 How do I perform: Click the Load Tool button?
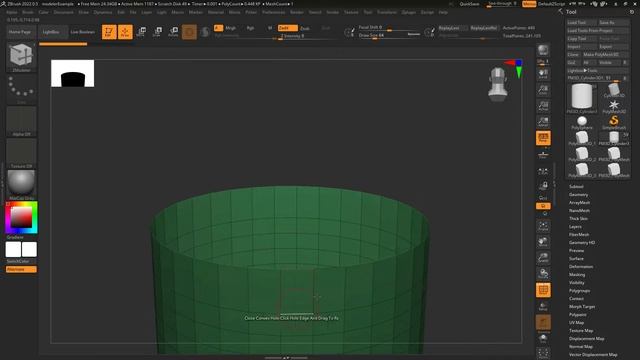click(582, 22)
